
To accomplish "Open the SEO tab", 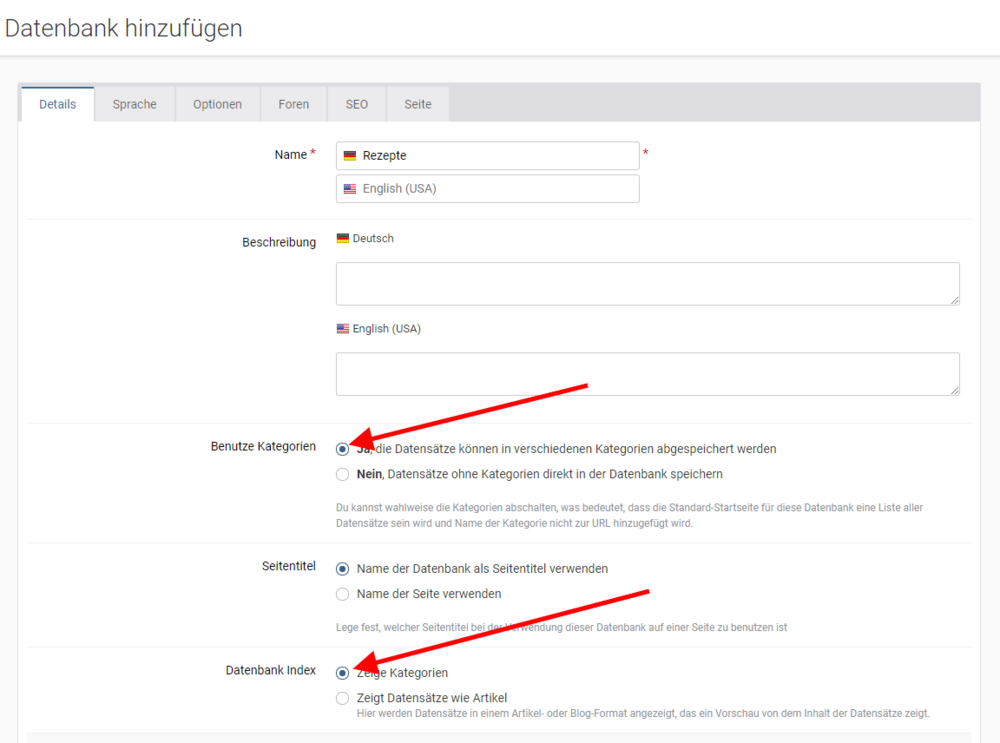I will tap(356, 103).
